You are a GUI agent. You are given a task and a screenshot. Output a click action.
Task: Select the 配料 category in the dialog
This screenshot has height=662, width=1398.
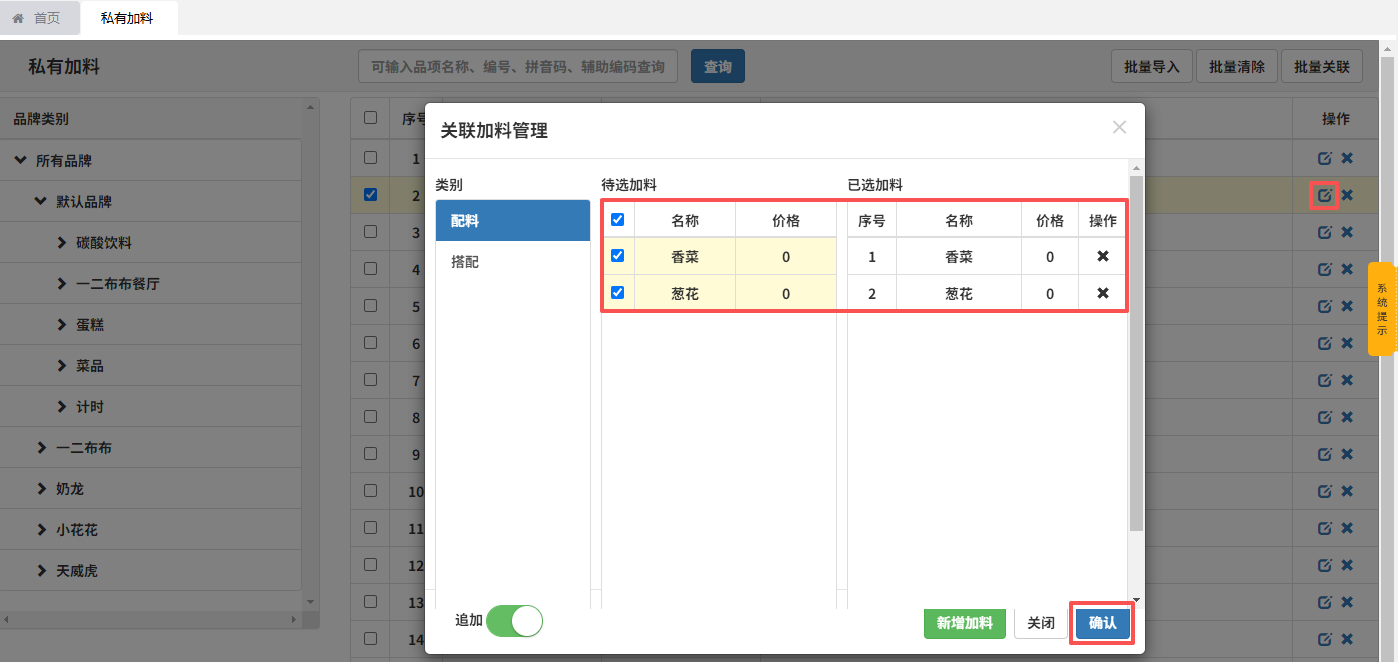coord(513,221)
